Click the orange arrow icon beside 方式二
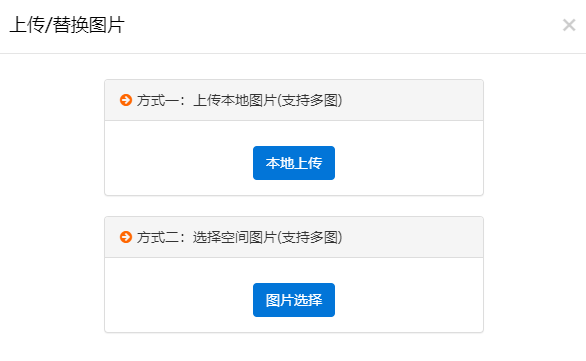586x361 pixels. point(126,237)
